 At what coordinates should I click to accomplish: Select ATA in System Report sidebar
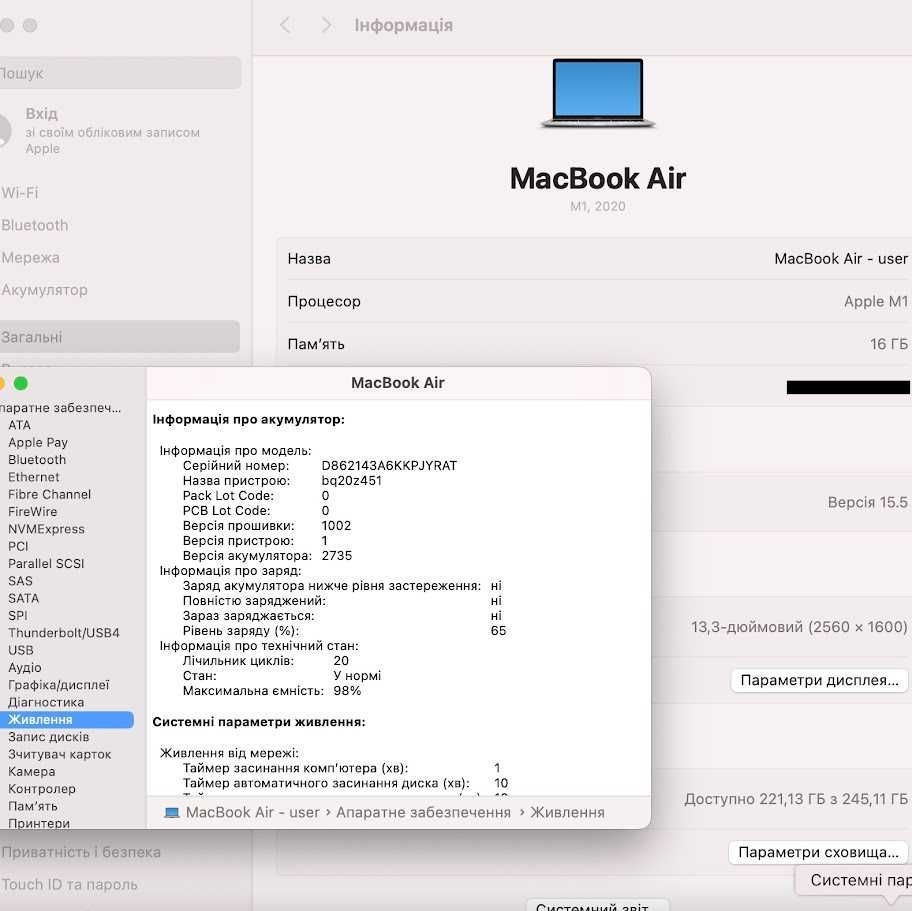point(19,425)
